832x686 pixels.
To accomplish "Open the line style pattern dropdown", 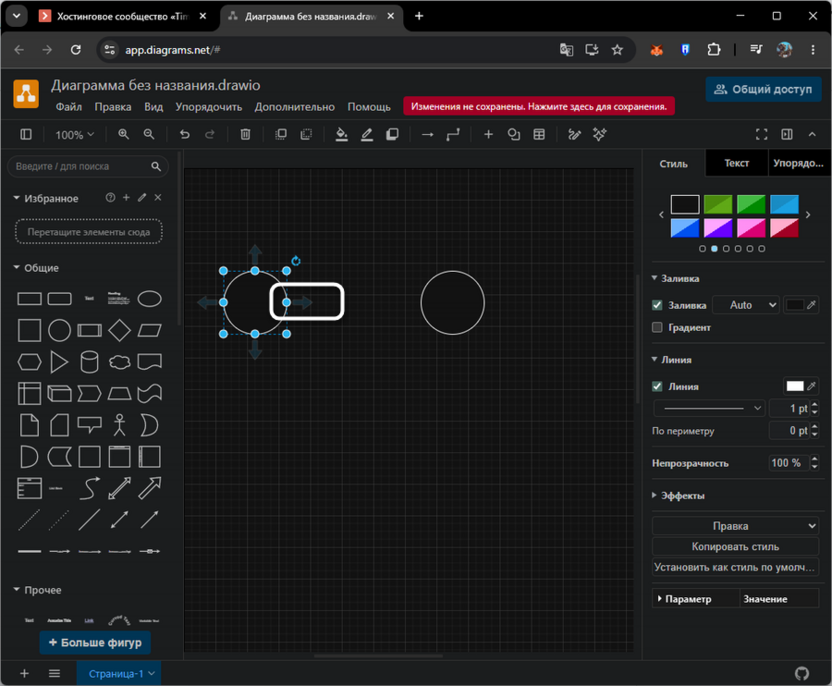I will point(709,408).
